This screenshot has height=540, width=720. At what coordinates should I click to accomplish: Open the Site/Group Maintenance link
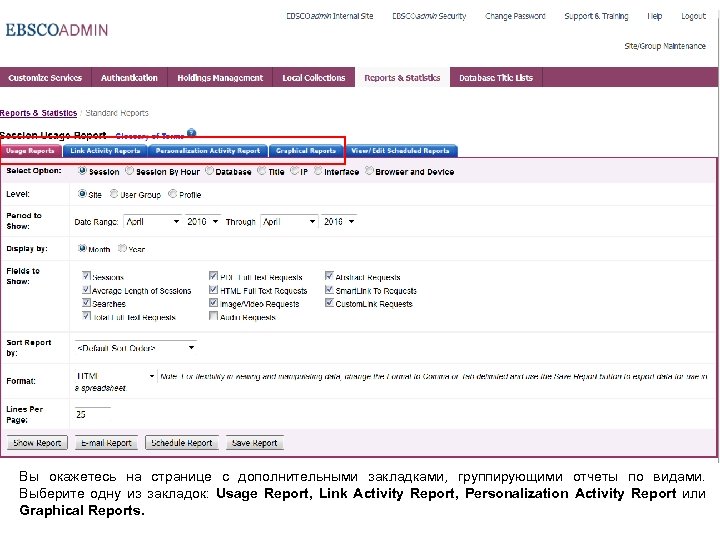click(665, 46)
